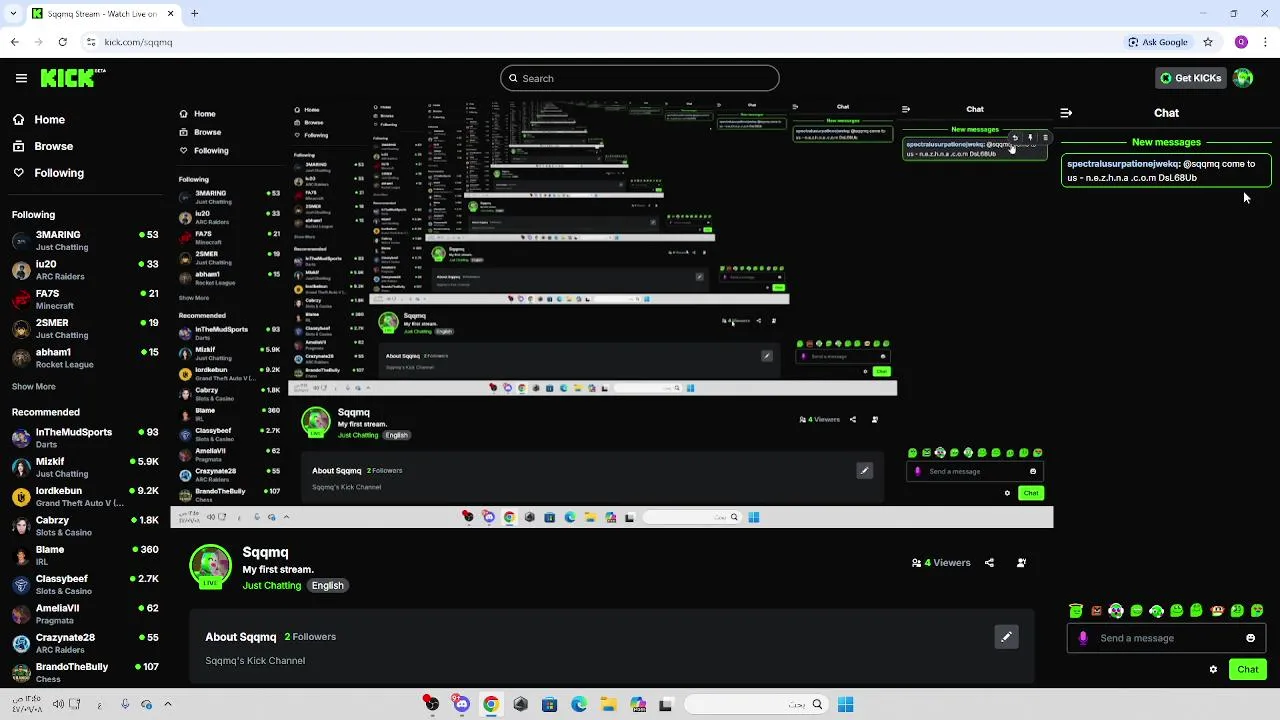The width and height of the screenshot is (1280, 720).
Task: Click browser back arrow
Action: click(x=14, y=42)
